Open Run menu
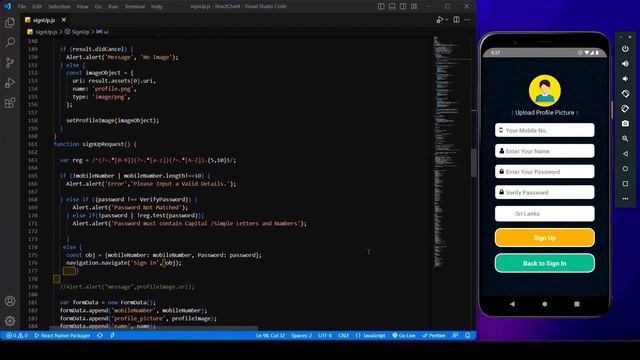This screenshot has height=360, width=640. coord(113,7)
